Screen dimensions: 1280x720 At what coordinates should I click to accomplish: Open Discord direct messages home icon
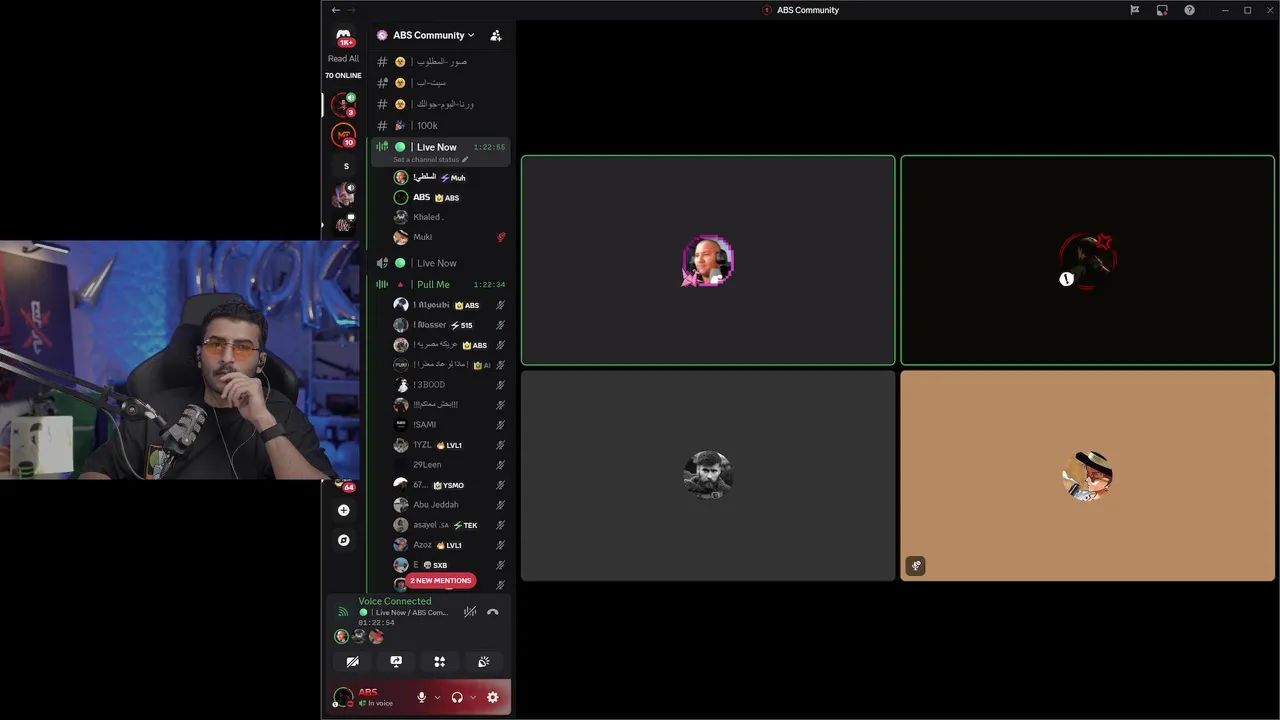click(344, 36)
